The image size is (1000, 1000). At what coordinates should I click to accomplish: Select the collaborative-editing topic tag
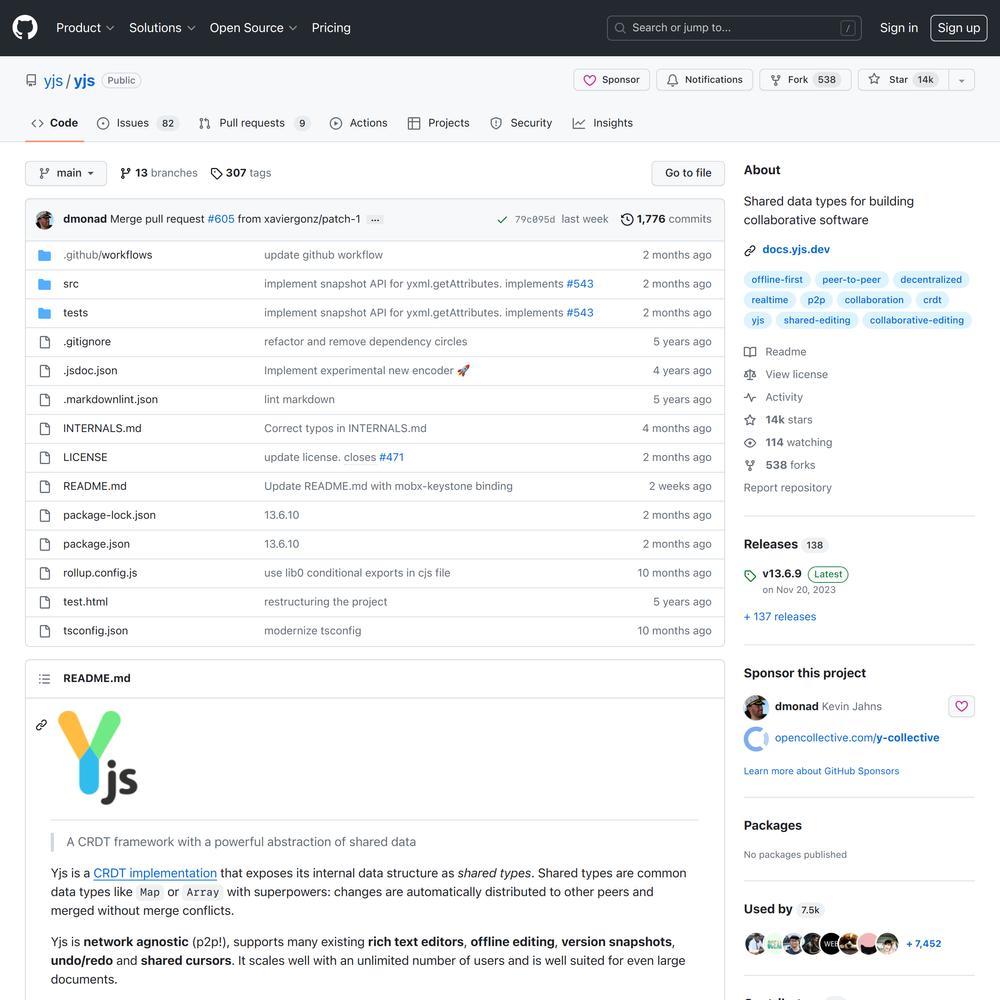(x=916, y=320)
